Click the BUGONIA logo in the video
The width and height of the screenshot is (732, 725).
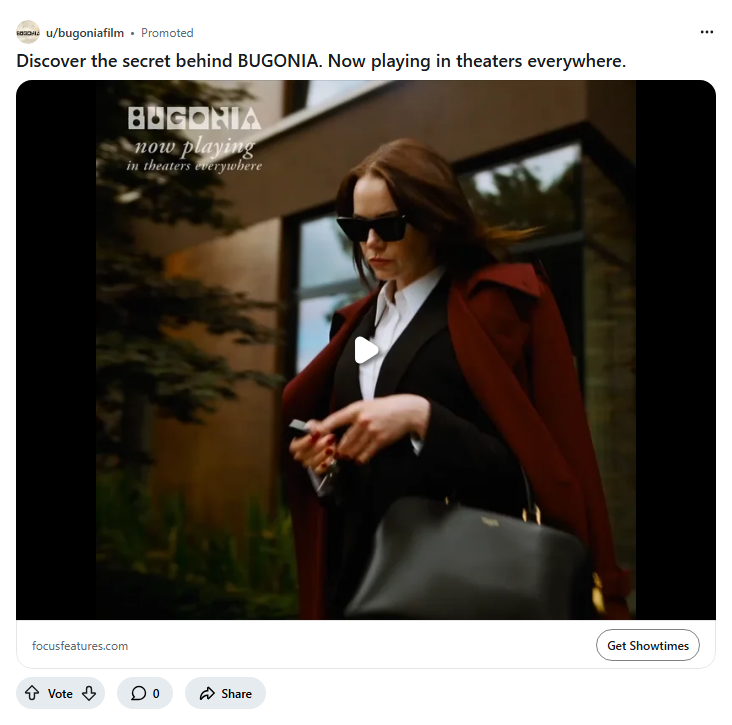coord(194,118)
